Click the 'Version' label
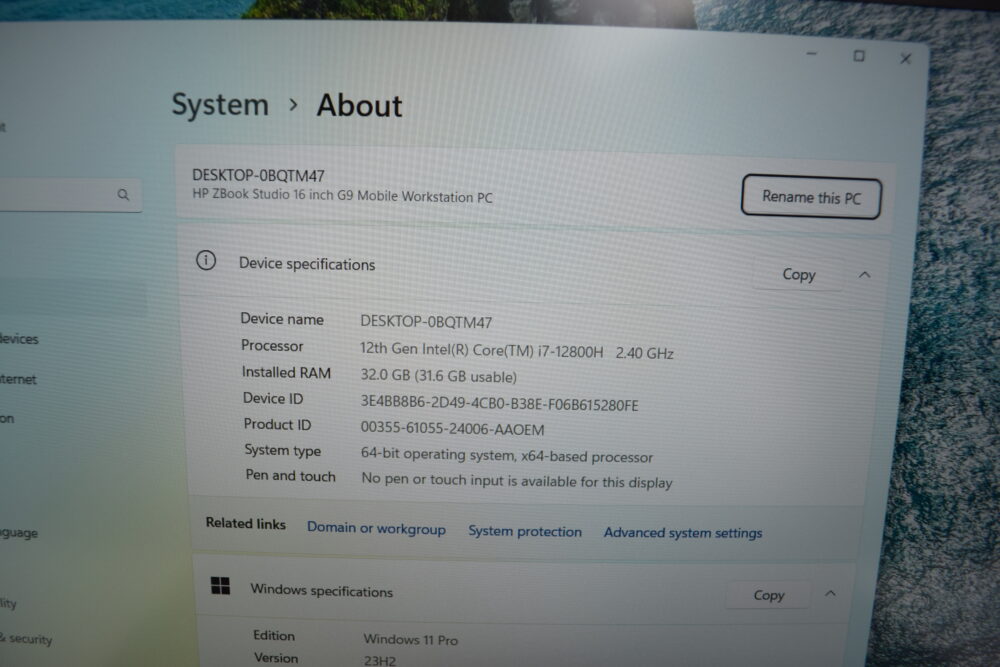The height and width of the screenshot is (667, 1000). pos(276,657)
